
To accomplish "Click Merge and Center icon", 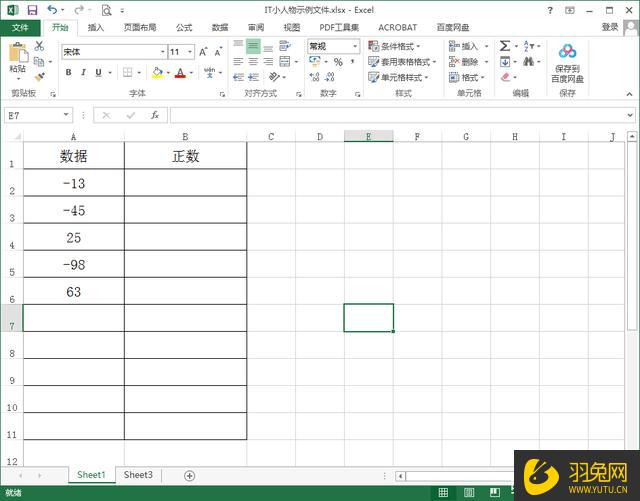I will pos(284,62).
